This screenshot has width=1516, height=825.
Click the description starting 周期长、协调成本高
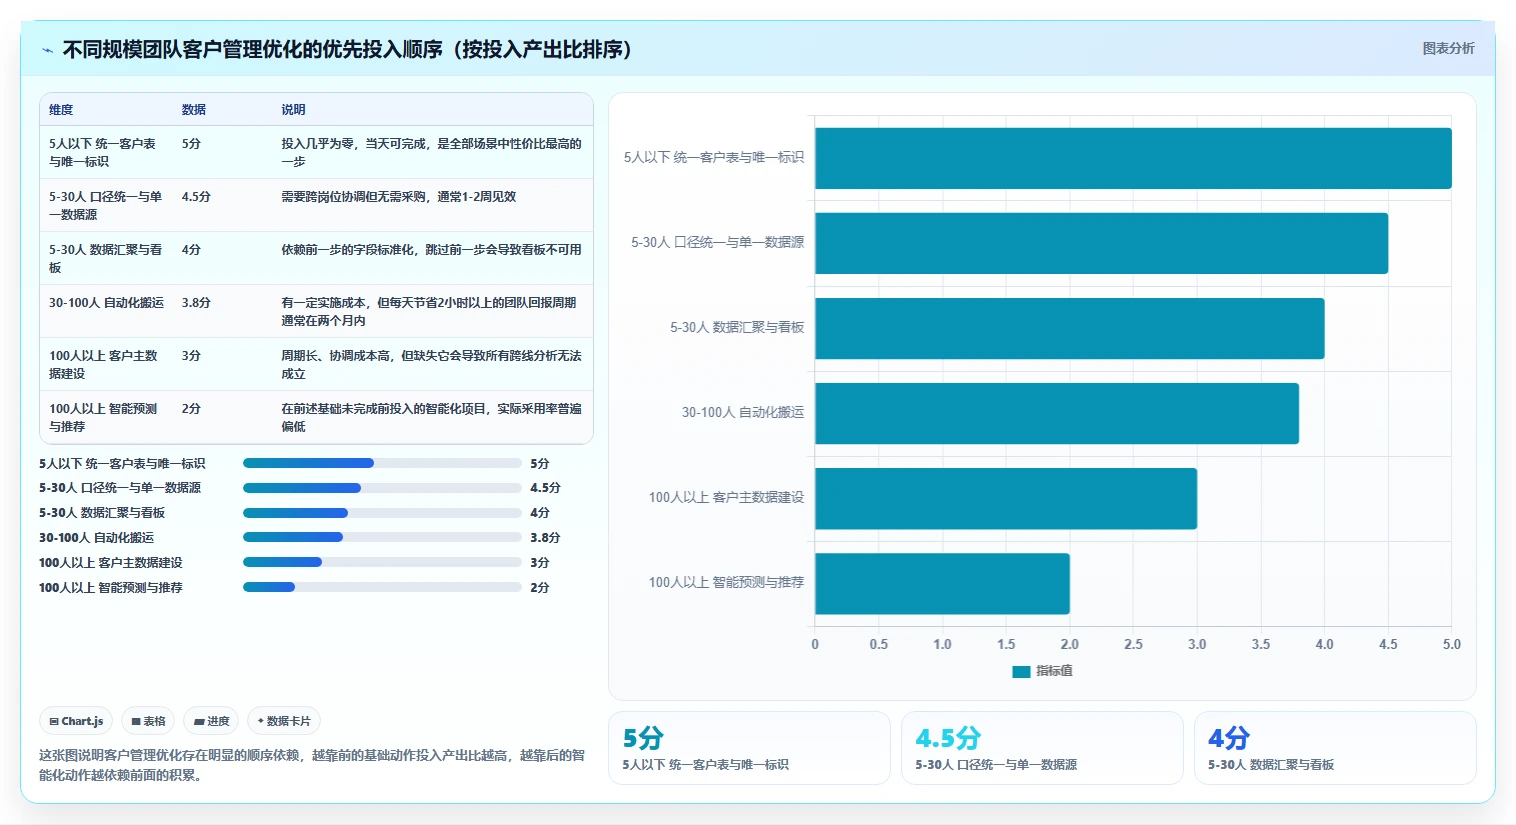coord(431,364)
